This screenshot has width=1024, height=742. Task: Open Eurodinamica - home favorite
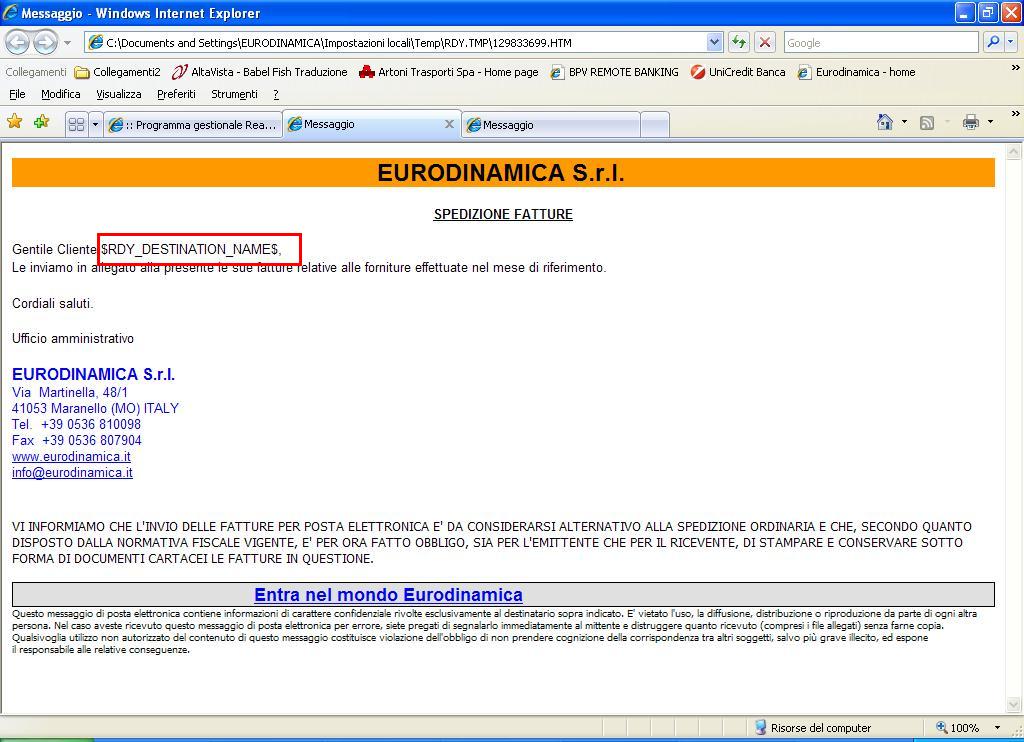[856, 72]
